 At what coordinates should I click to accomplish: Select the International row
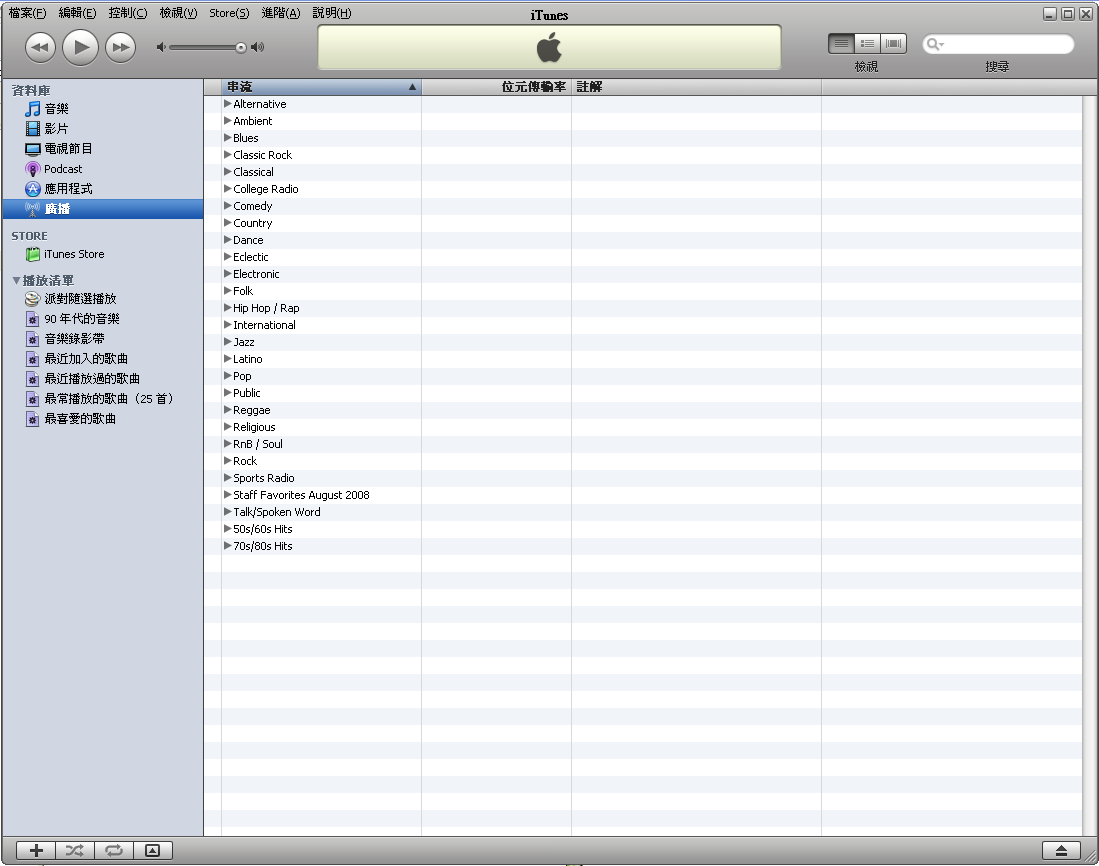coord(643,325)
